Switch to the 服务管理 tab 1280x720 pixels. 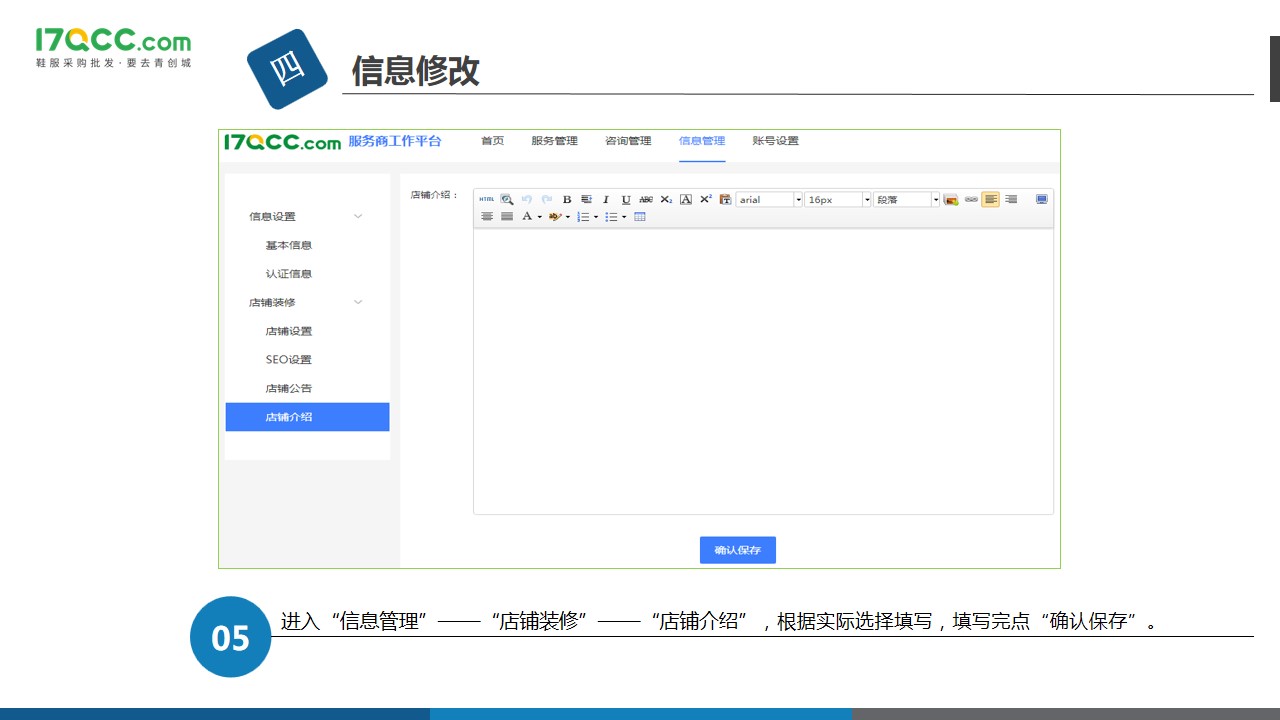[554, 141]
